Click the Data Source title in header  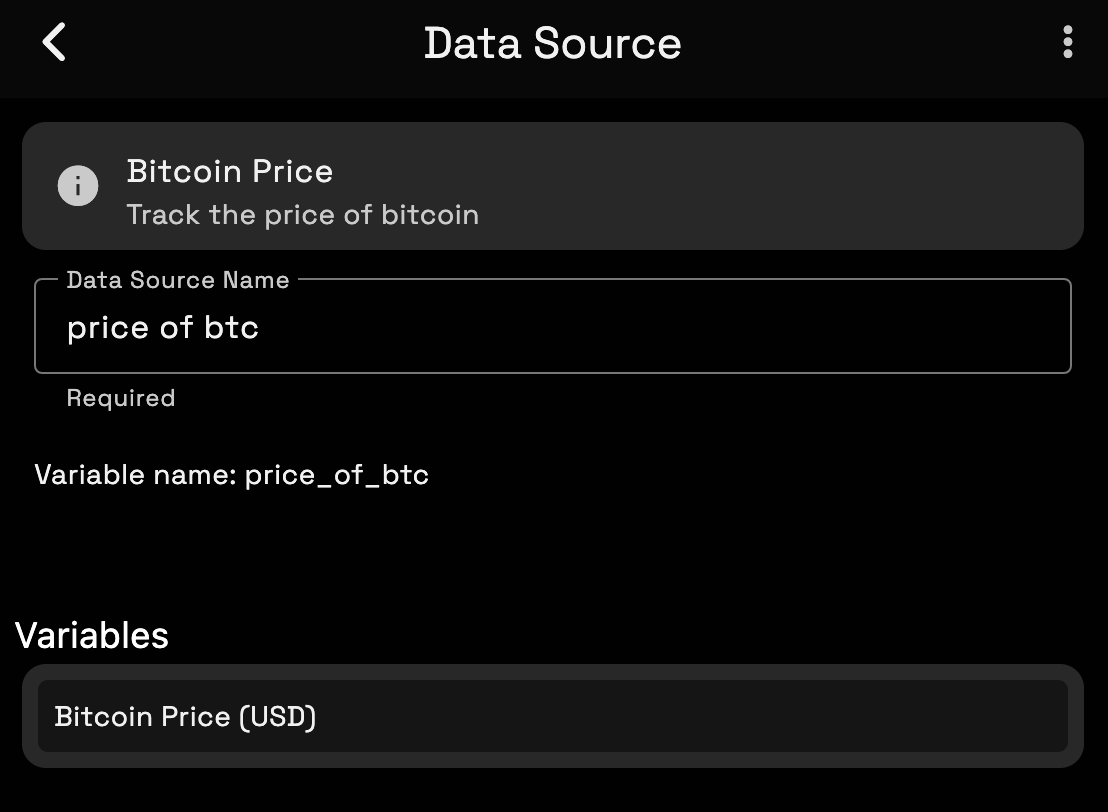point(552,43)
